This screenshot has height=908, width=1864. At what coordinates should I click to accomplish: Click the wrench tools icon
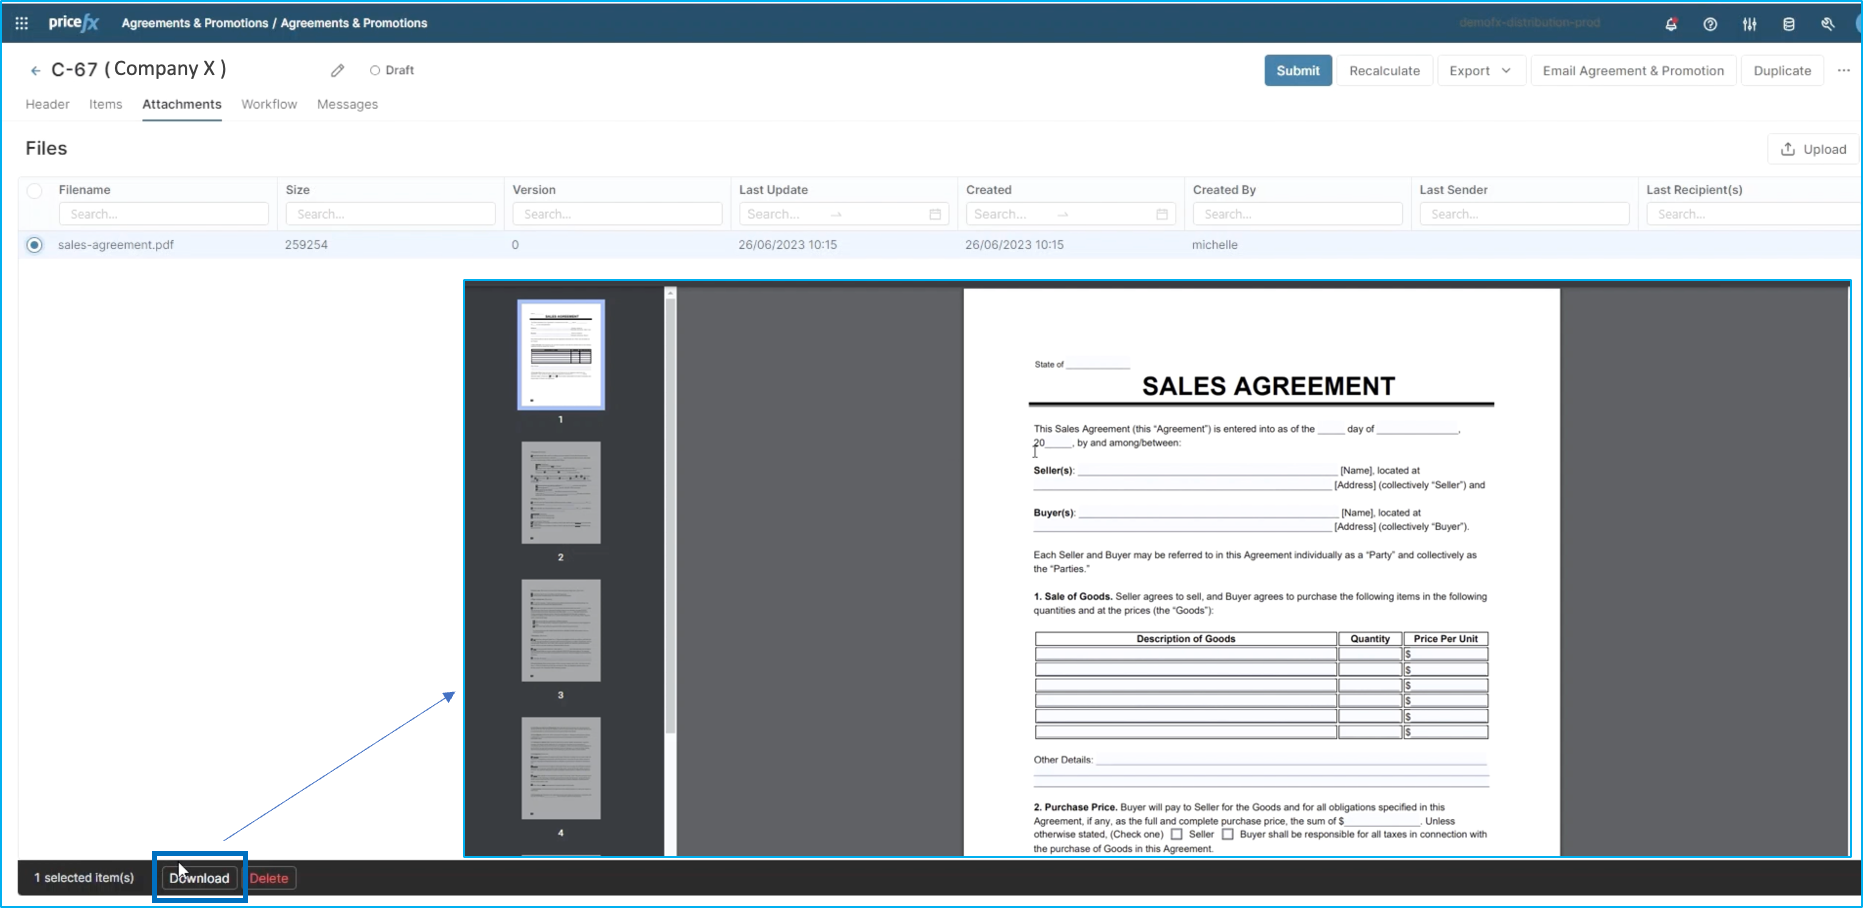(1827, 24)
